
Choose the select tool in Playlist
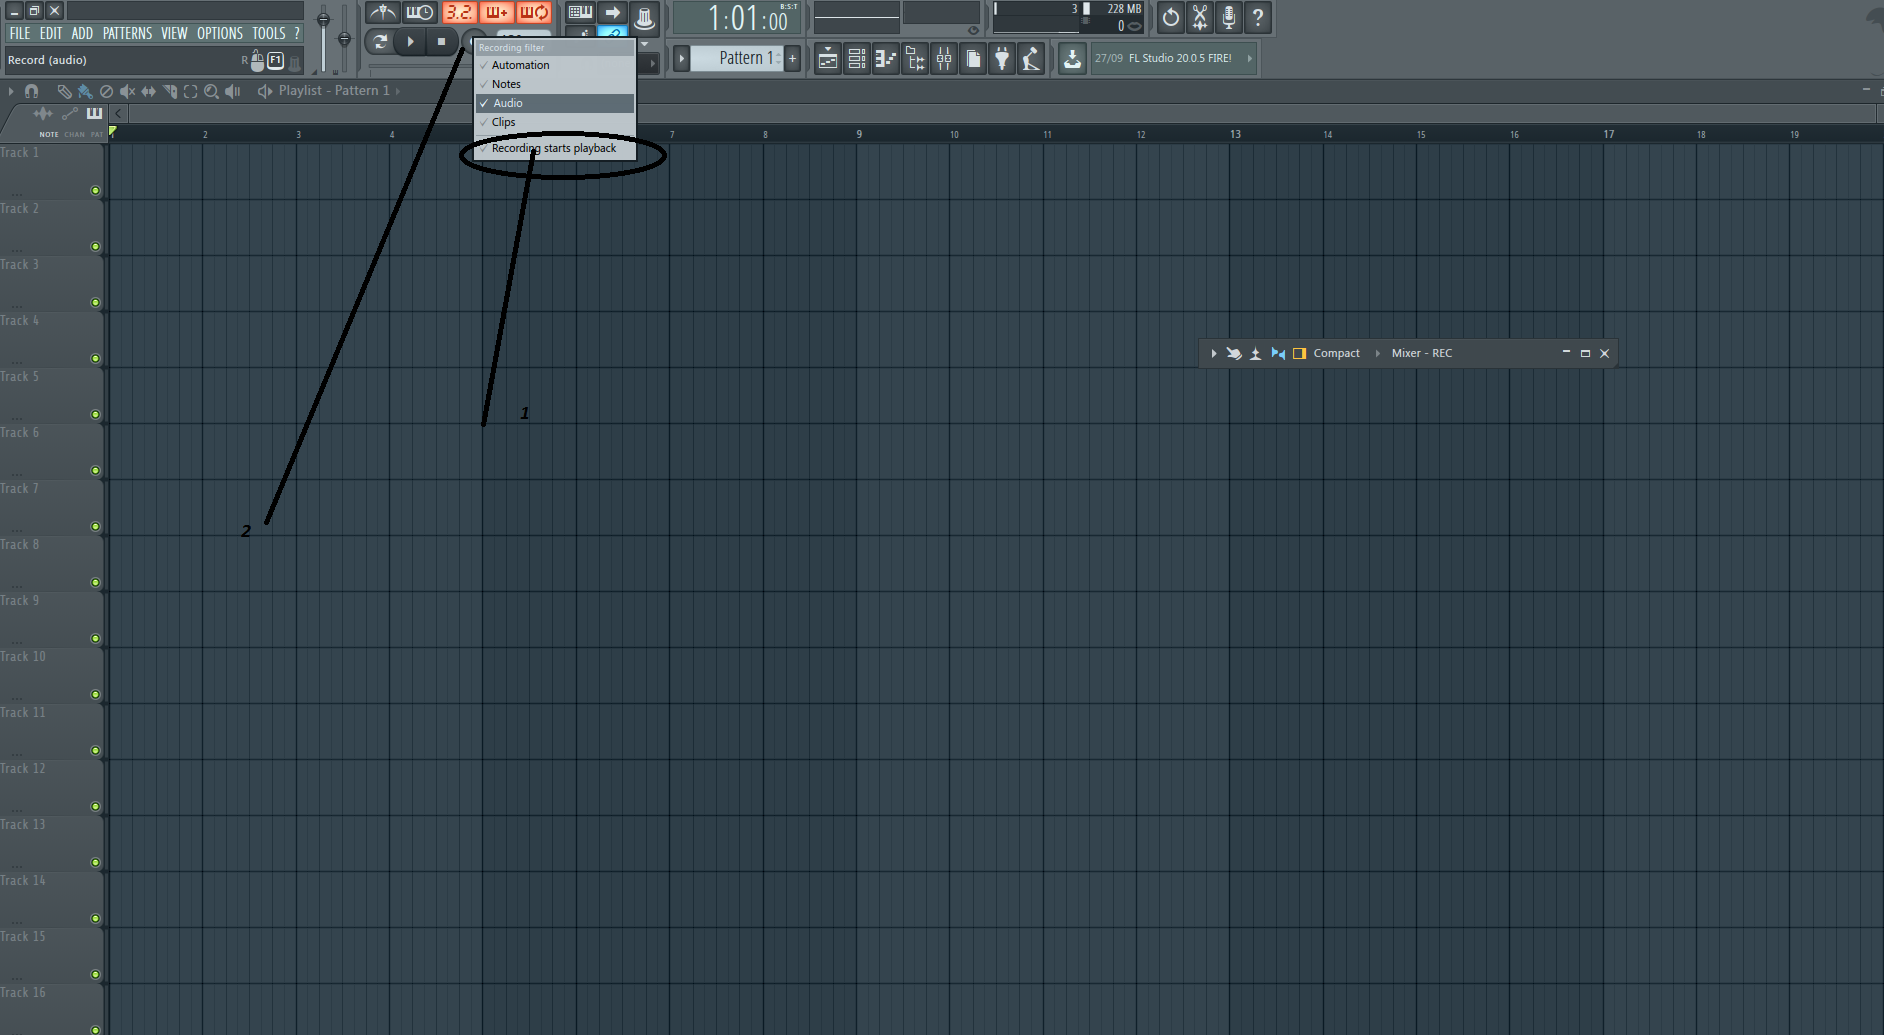(x=190, y=91)
